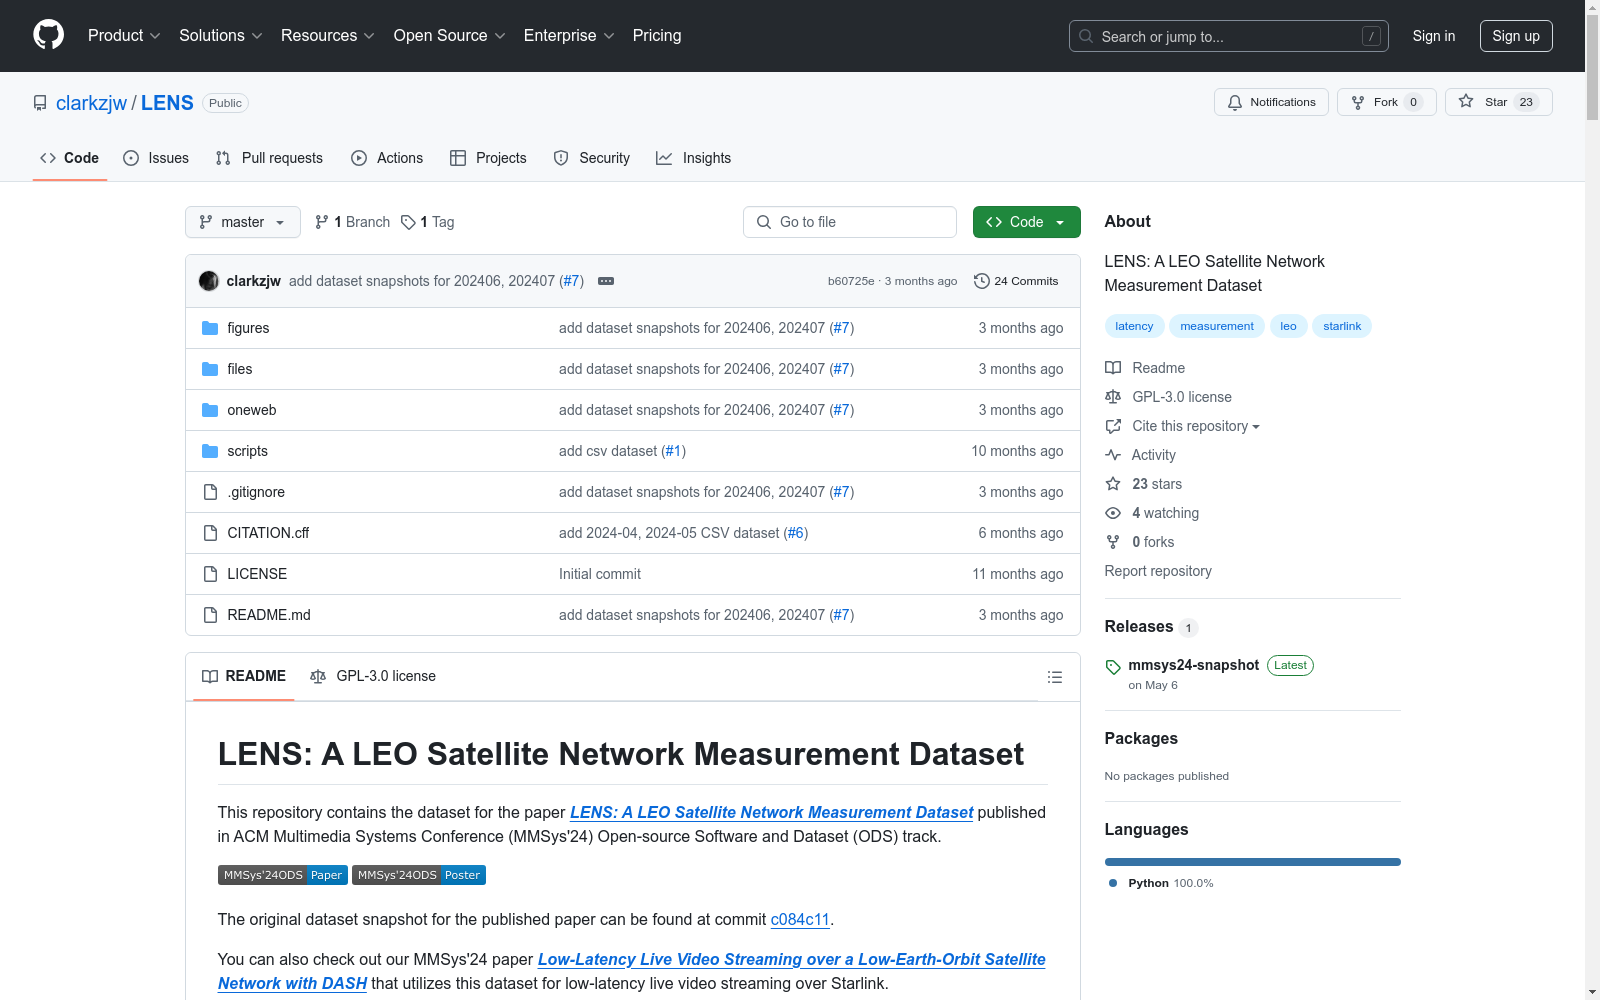This screenshot has width=1600, height=1000.
Task: Select the Code tab
Action: (x=69, y=158)
